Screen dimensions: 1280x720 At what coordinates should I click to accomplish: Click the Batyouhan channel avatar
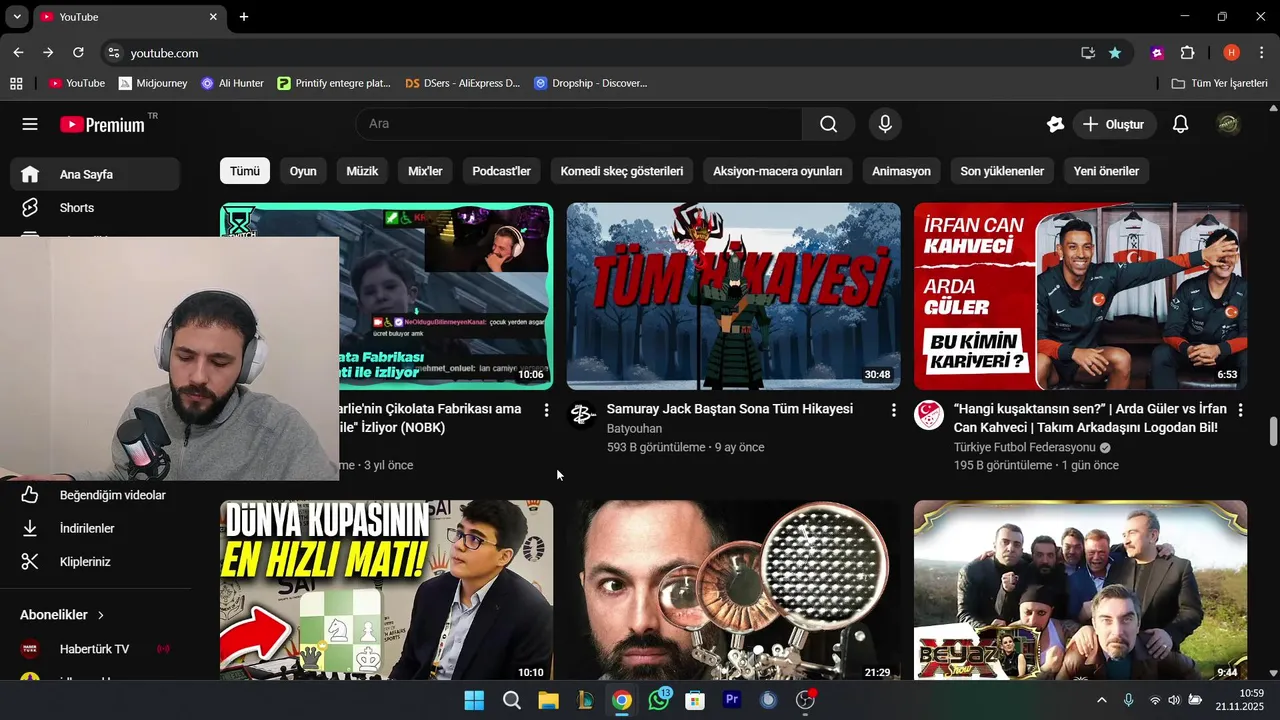[x=582, y=415]
